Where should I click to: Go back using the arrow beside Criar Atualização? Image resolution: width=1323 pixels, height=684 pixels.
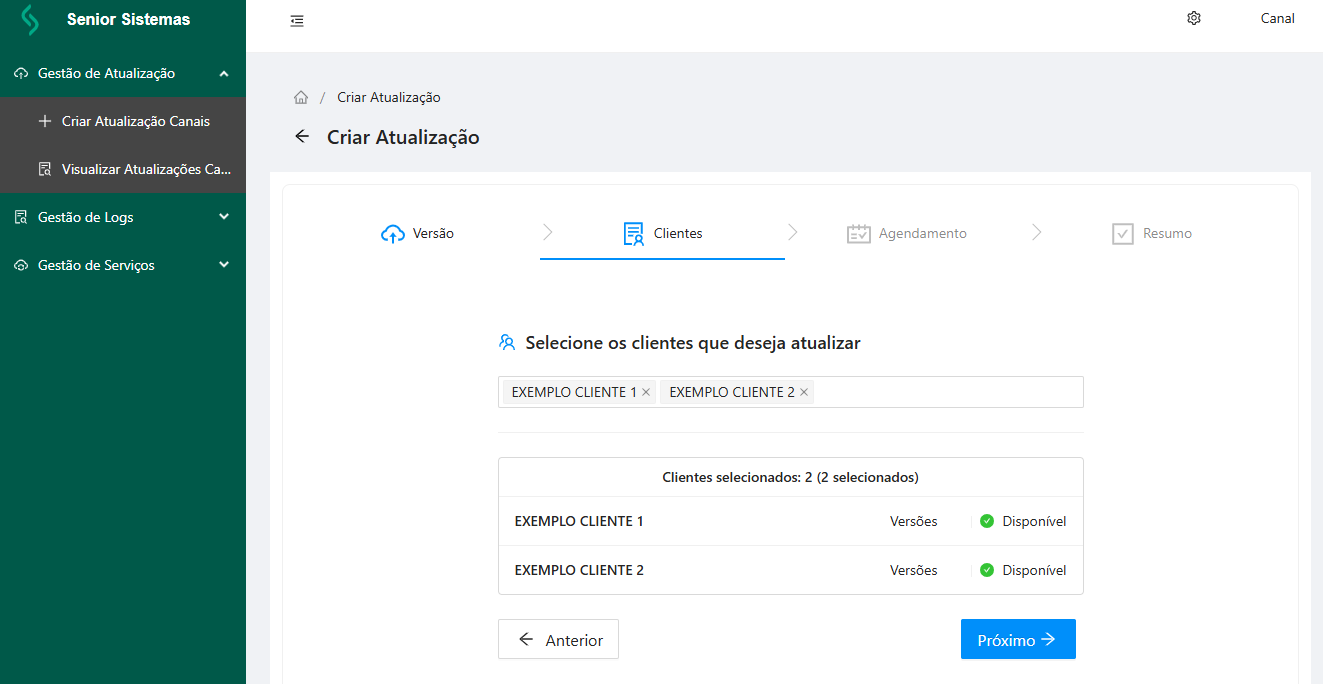pyautogui.click(x=302, y=137)
